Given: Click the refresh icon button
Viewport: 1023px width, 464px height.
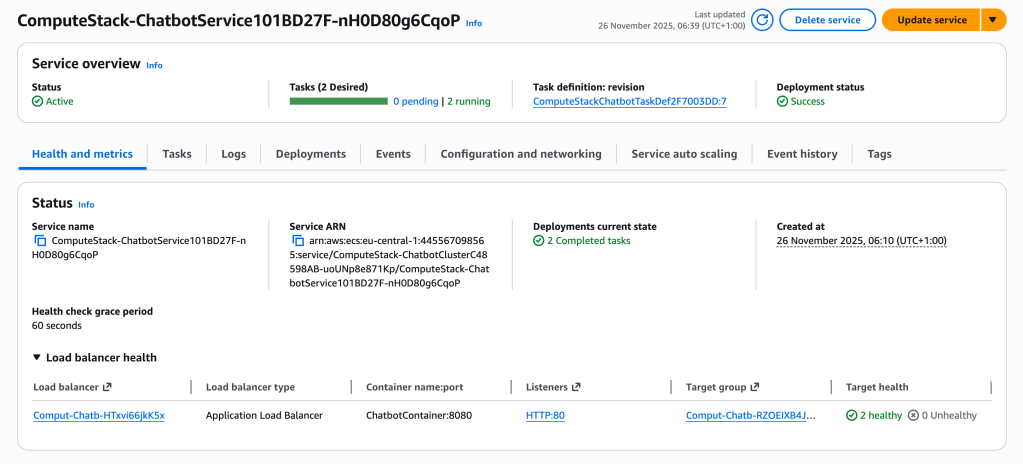Looking at the screenshot, I should pyautogui.click(x=762, y=20).
